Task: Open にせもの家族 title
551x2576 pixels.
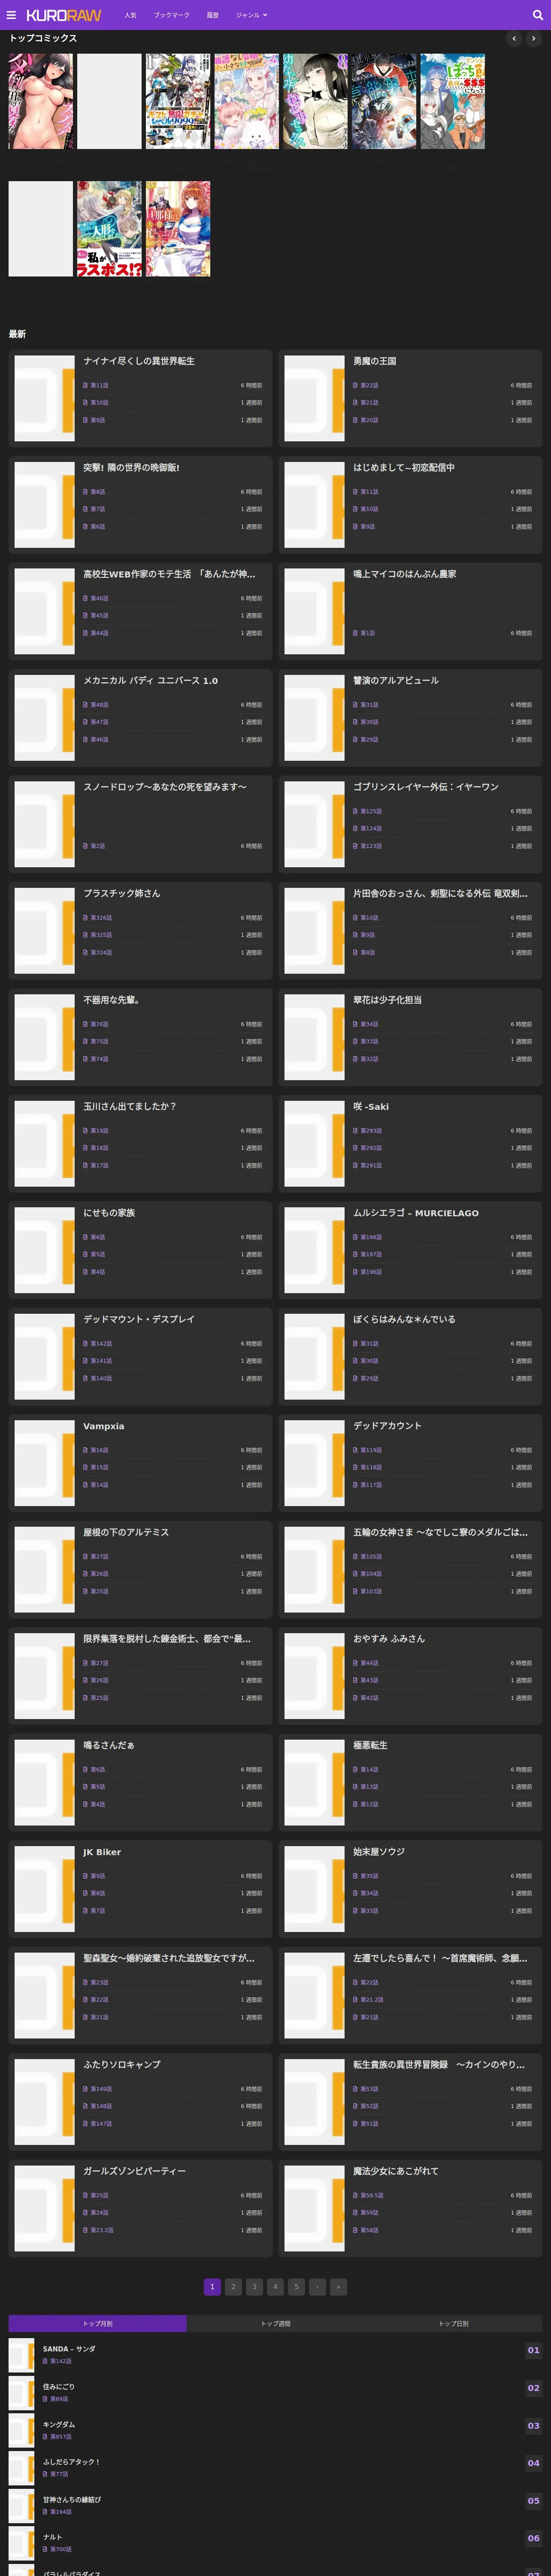Action: pos(109,1213)
